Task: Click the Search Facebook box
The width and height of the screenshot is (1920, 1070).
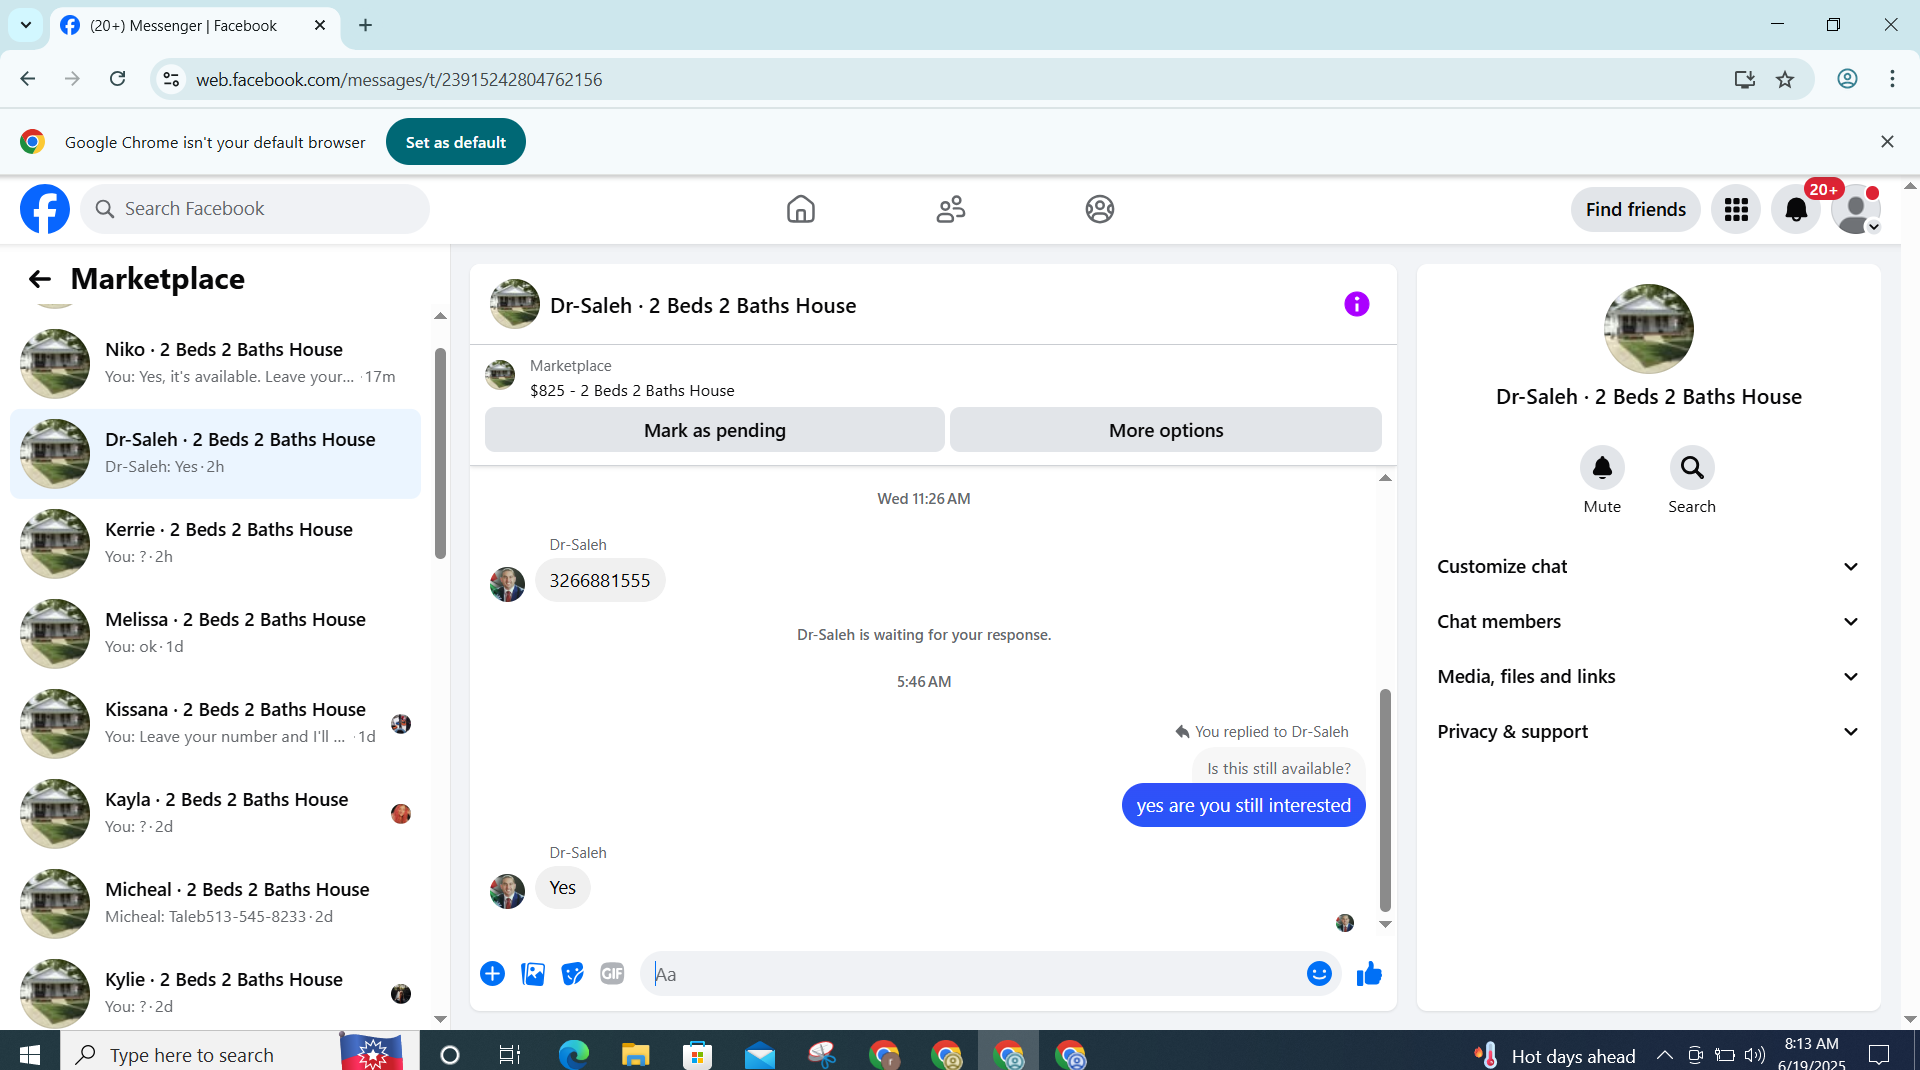Action: pos(255,209)
